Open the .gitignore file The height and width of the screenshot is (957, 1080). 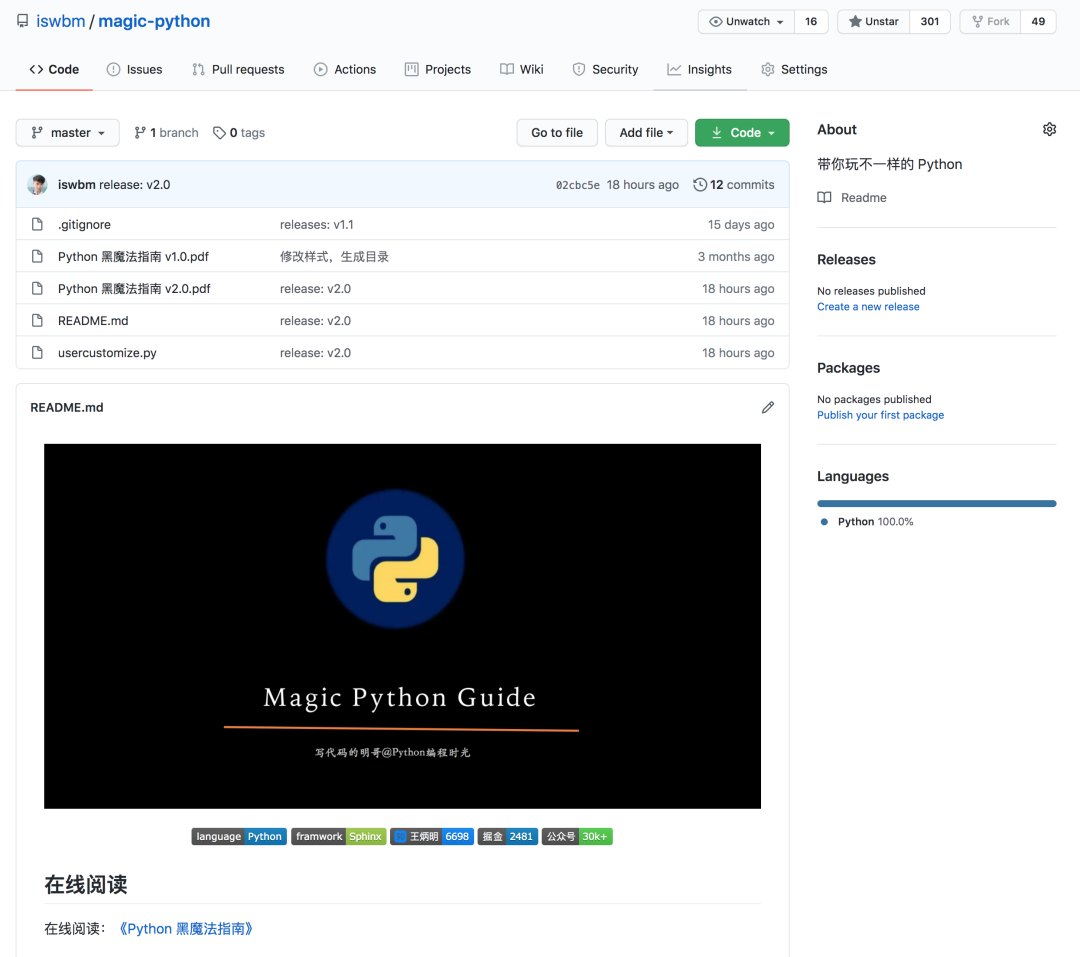coord(84,225)
